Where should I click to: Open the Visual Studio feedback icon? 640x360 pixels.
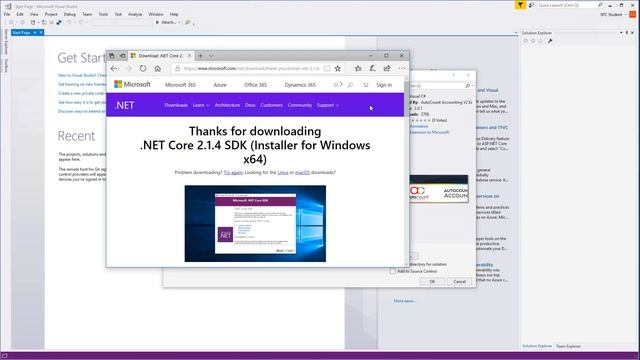point(531,5)
